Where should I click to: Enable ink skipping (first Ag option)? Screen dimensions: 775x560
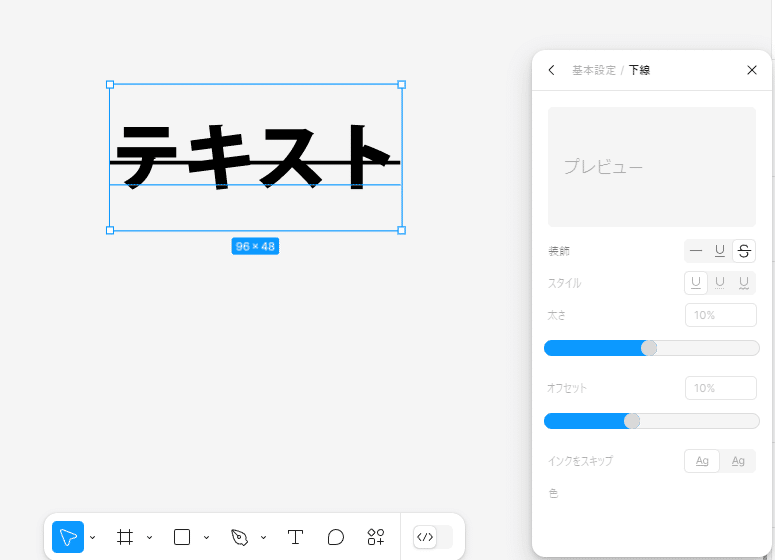702,461
